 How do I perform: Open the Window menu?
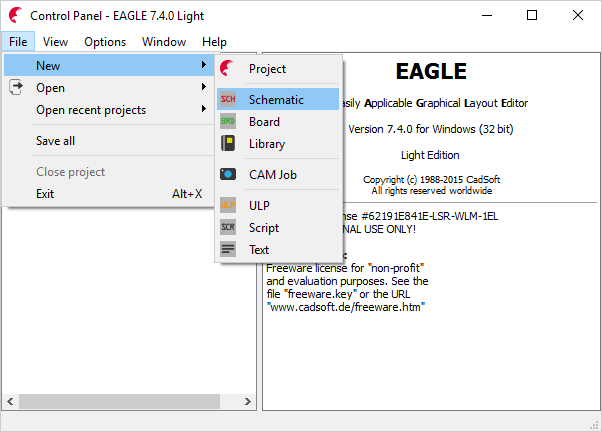[x=164, y=42]
